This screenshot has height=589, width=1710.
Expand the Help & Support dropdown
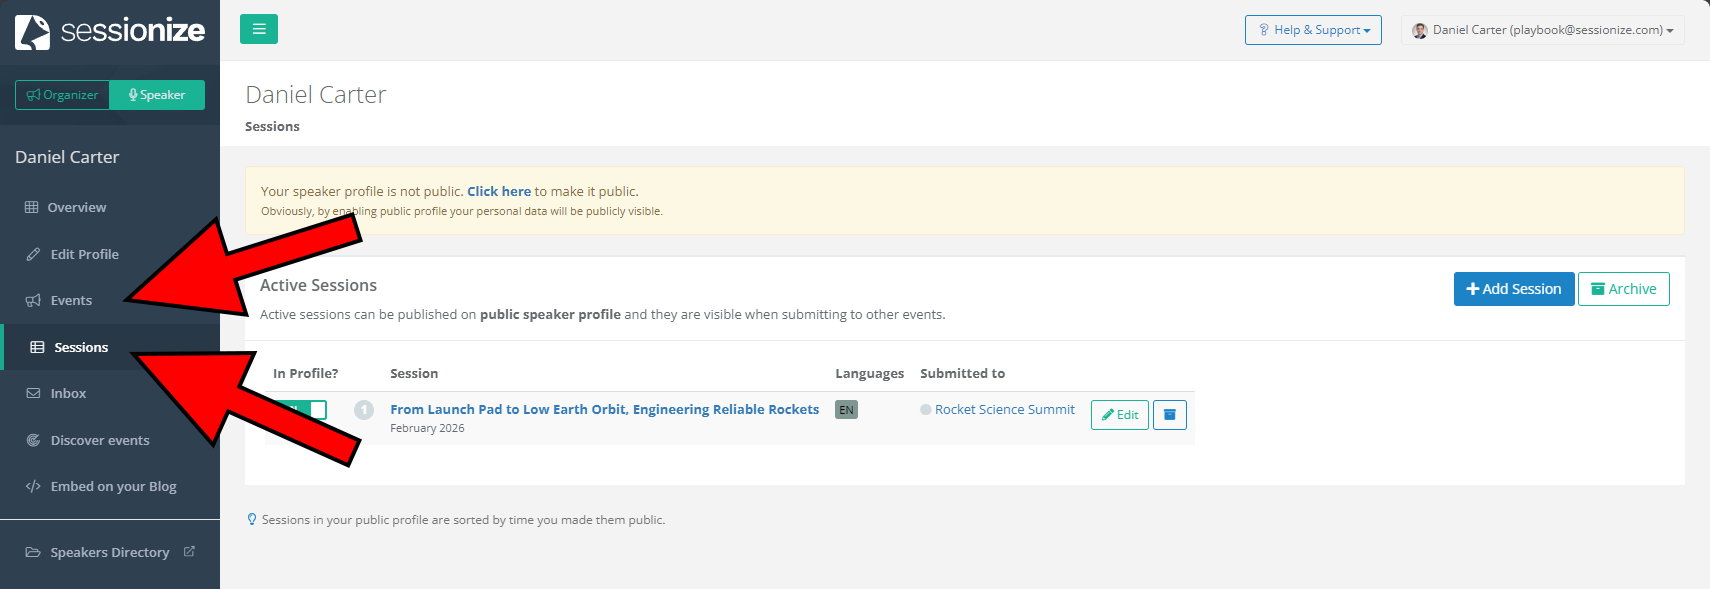tap(1313, 30)
